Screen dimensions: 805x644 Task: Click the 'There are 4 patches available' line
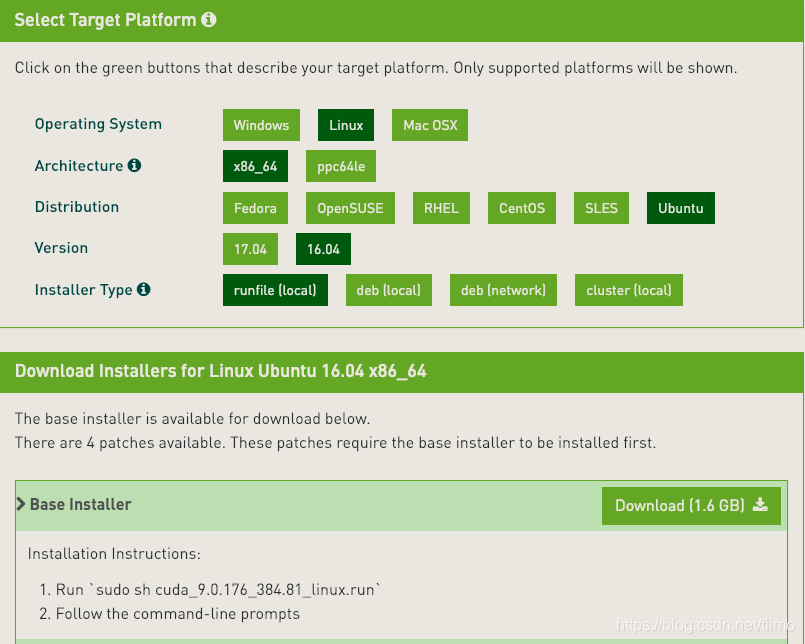pos(335,443)
